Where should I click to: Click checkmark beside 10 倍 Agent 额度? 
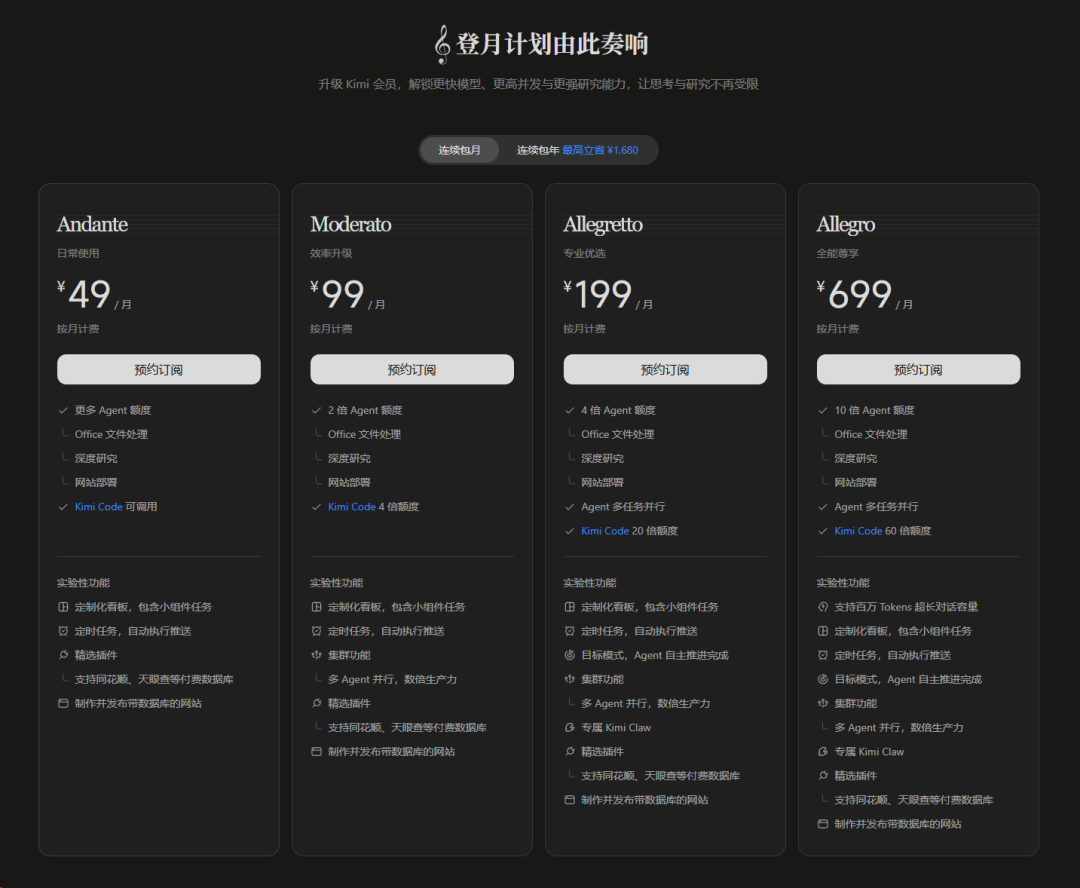pyautogui.click(x=822, y=411)
